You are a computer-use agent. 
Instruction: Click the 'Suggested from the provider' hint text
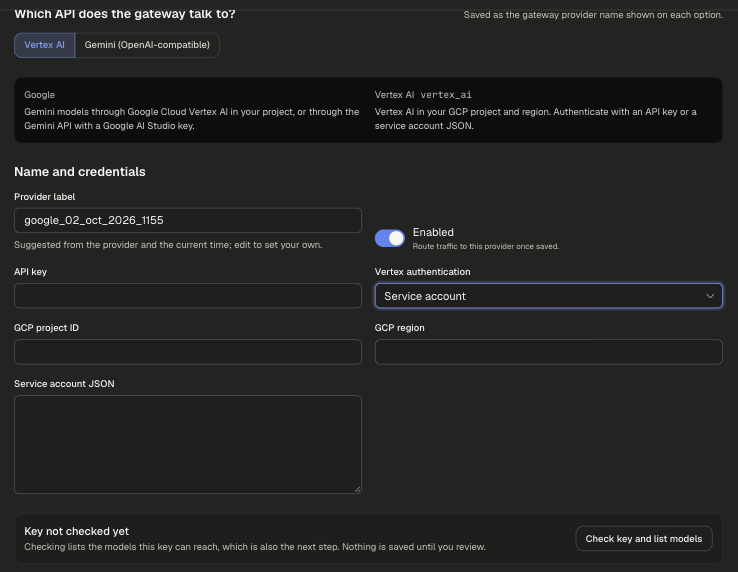(x=168, y=245)
